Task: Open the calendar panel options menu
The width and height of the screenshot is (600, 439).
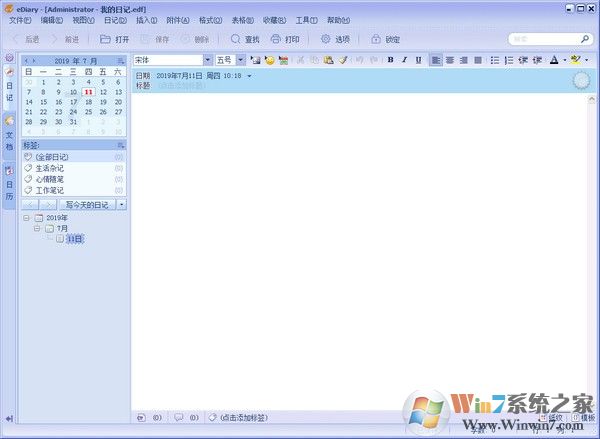Action: point(121,61)
